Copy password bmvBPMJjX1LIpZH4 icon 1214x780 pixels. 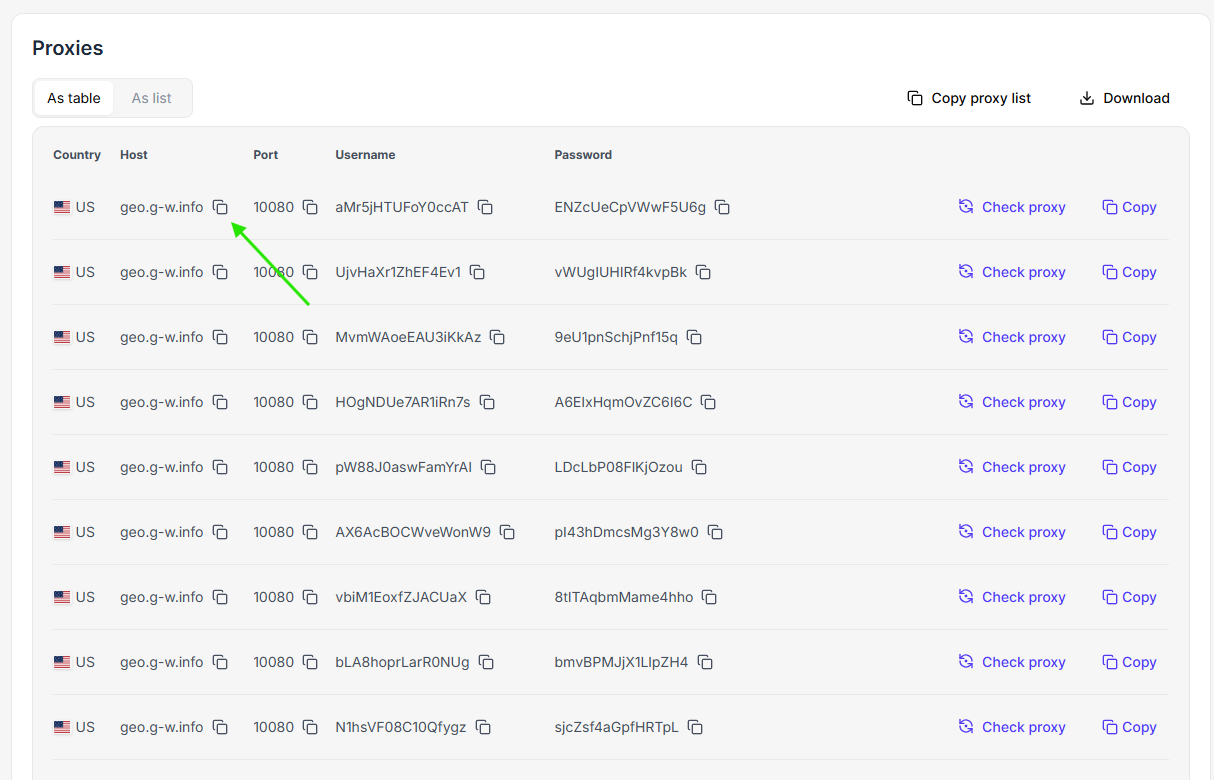click(x=705, y=662)
